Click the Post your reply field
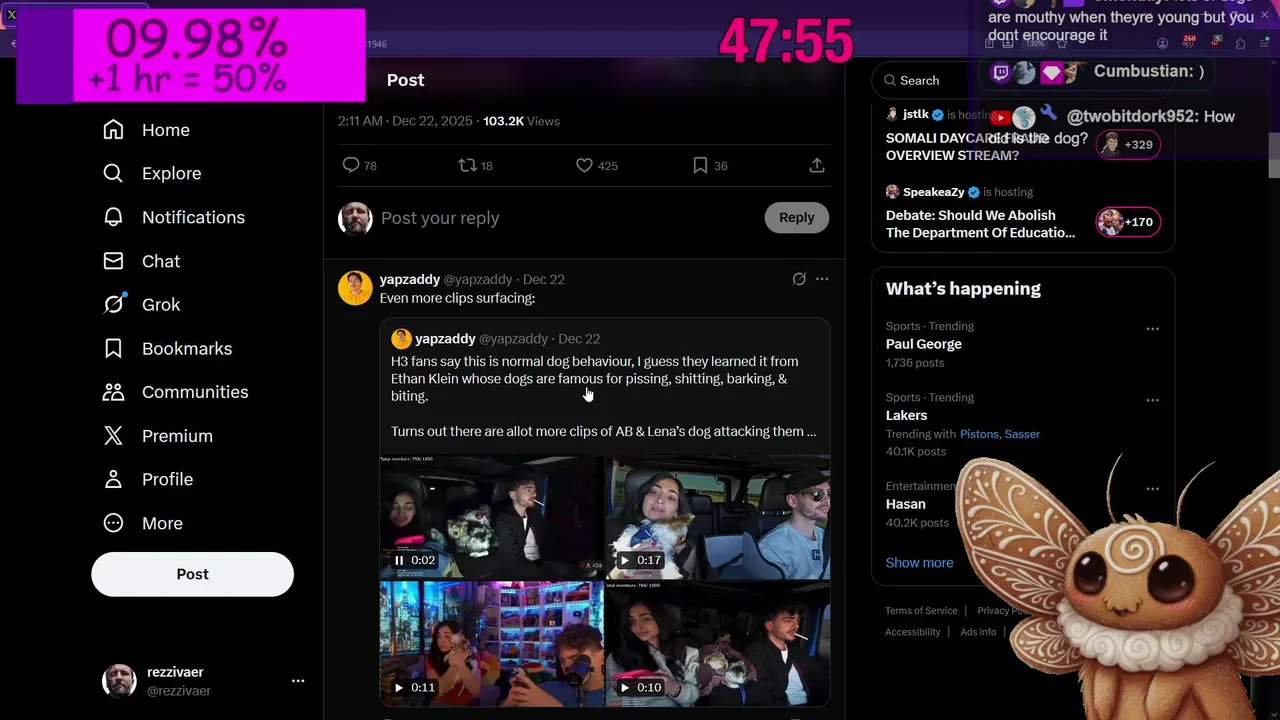The image size is (1280, 720). pos(566,218)
